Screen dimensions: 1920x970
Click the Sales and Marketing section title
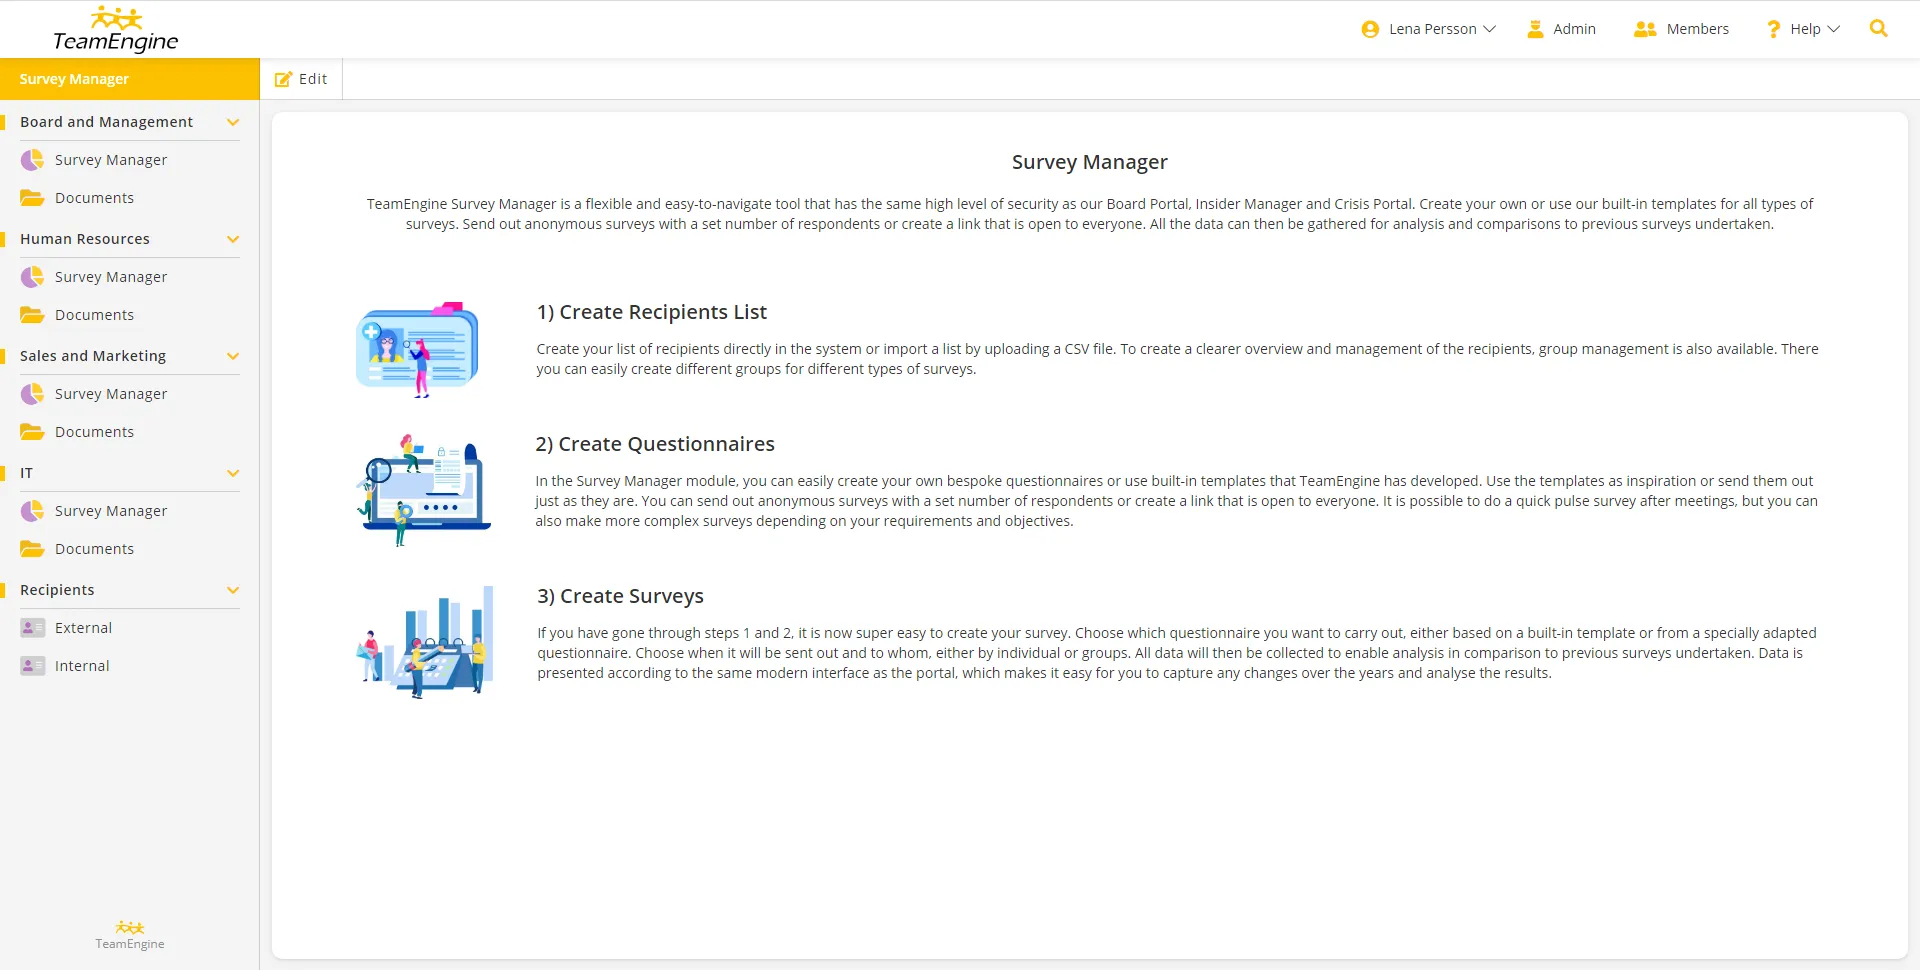tap(93, 356)
